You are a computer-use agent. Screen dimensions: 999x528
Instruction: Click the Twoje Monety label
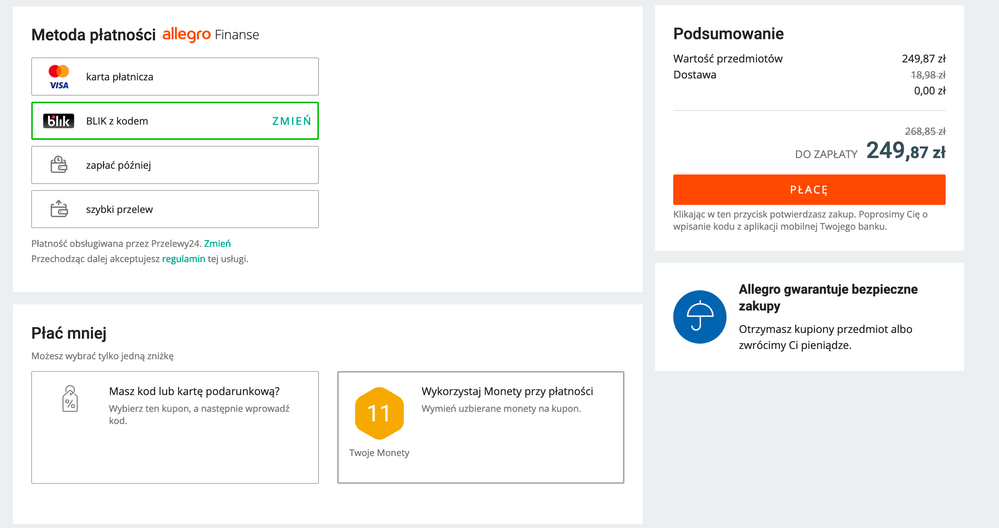click(379, 453)
